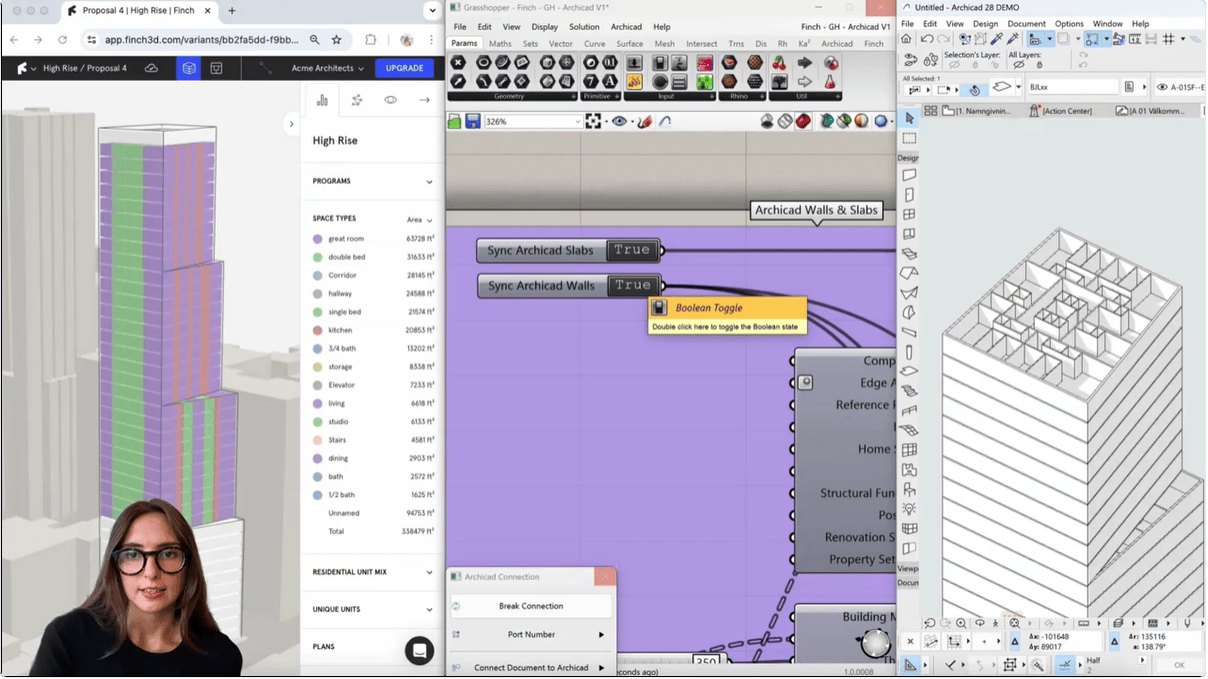
Task: Open the generate sparkle tab in Finch panel
Action: point(357,100)
